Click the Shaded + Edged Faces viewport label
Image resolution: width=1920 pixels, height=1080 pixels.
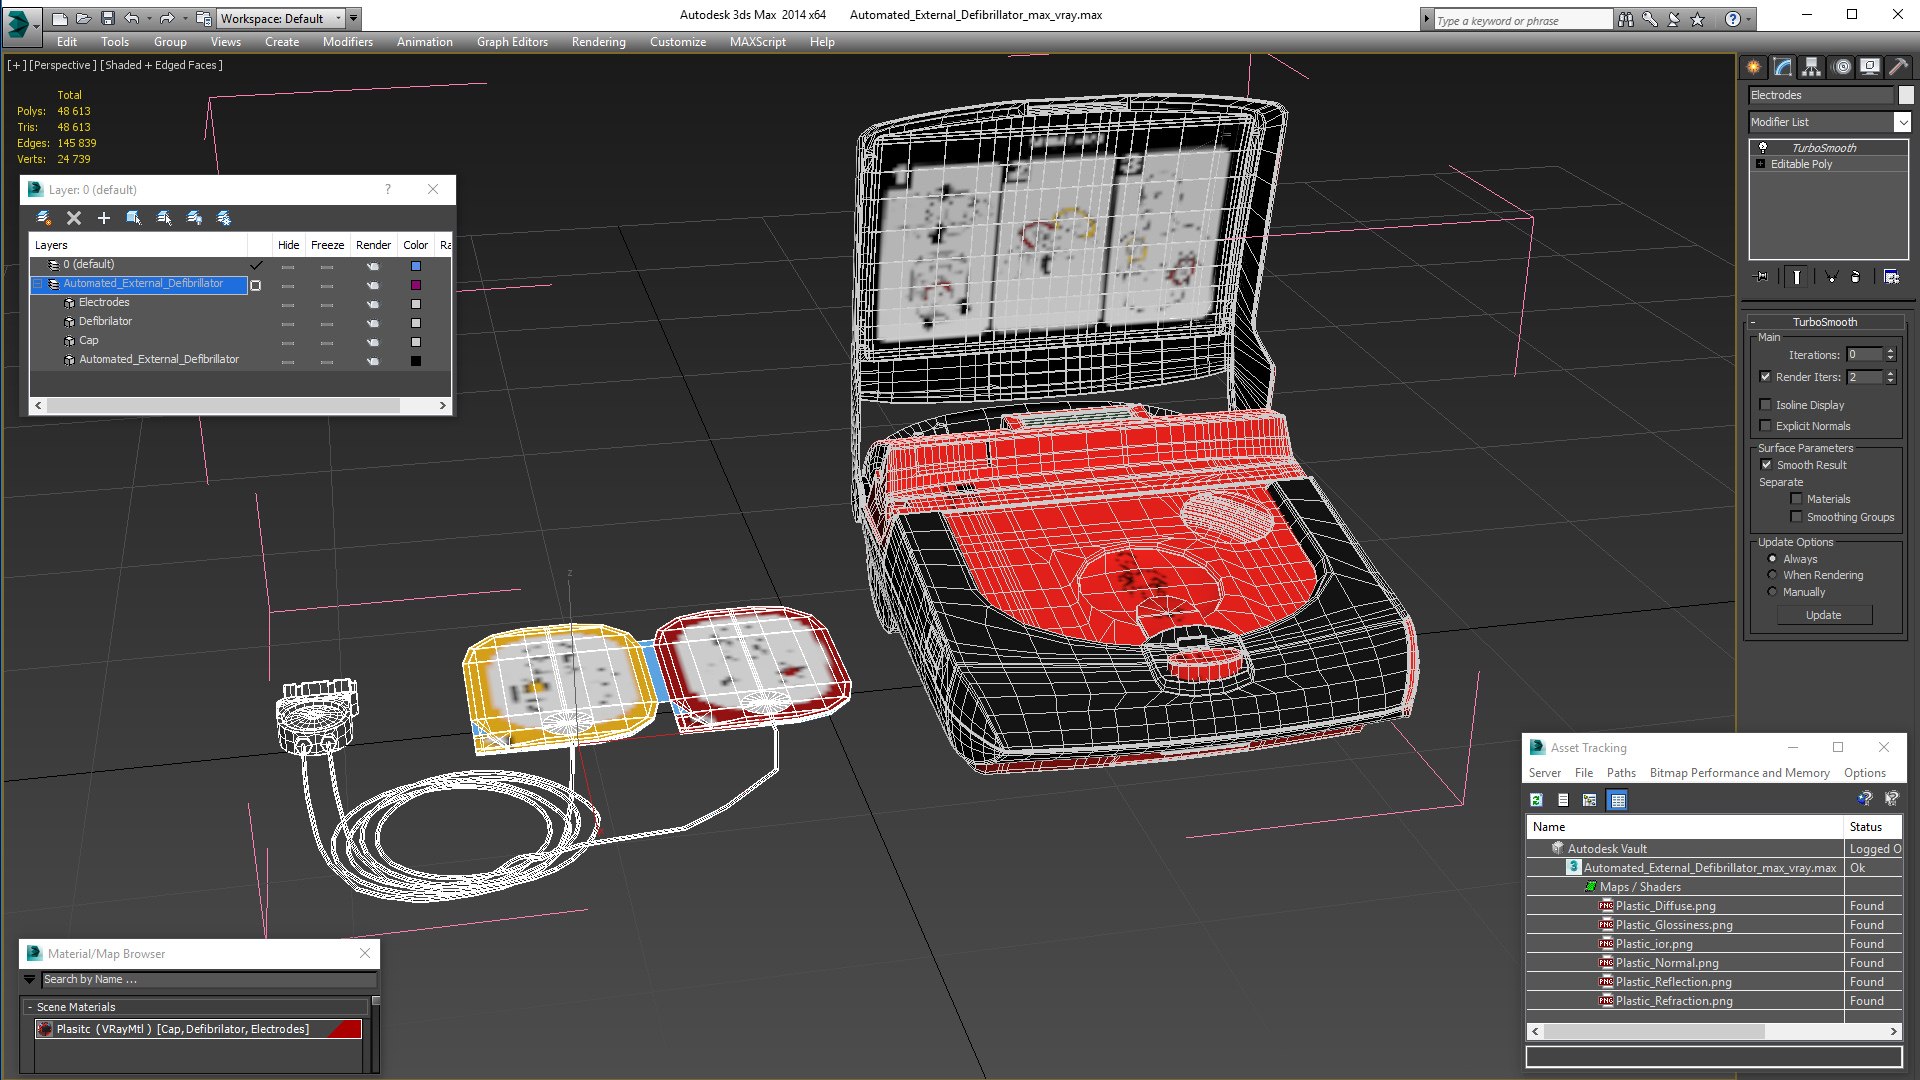[162, 65]
